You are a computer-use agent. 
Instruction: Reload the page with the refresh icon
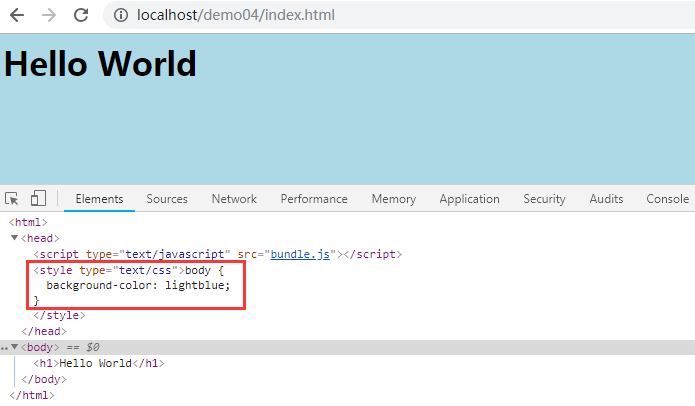[x=81, y=15]
